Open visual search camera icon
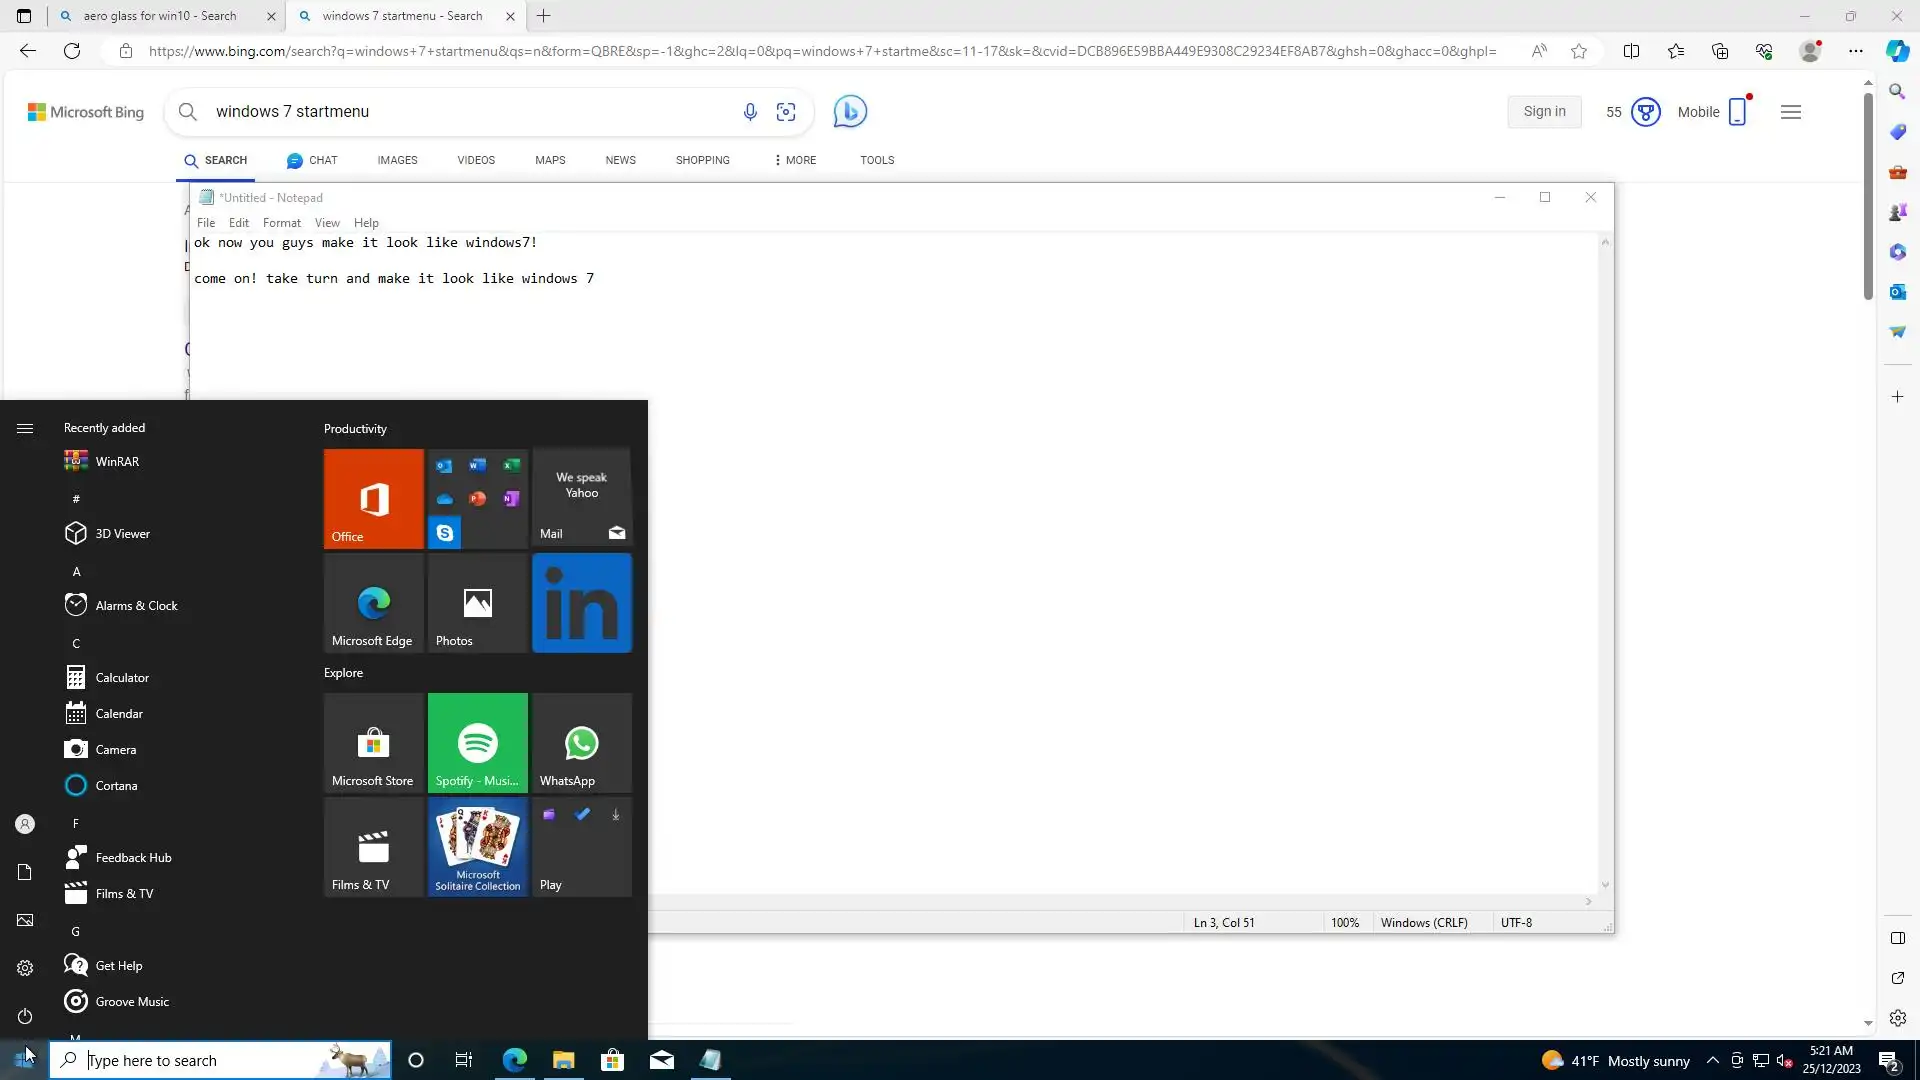This screenshot has height=1080, width=1920. coord(786,112)
